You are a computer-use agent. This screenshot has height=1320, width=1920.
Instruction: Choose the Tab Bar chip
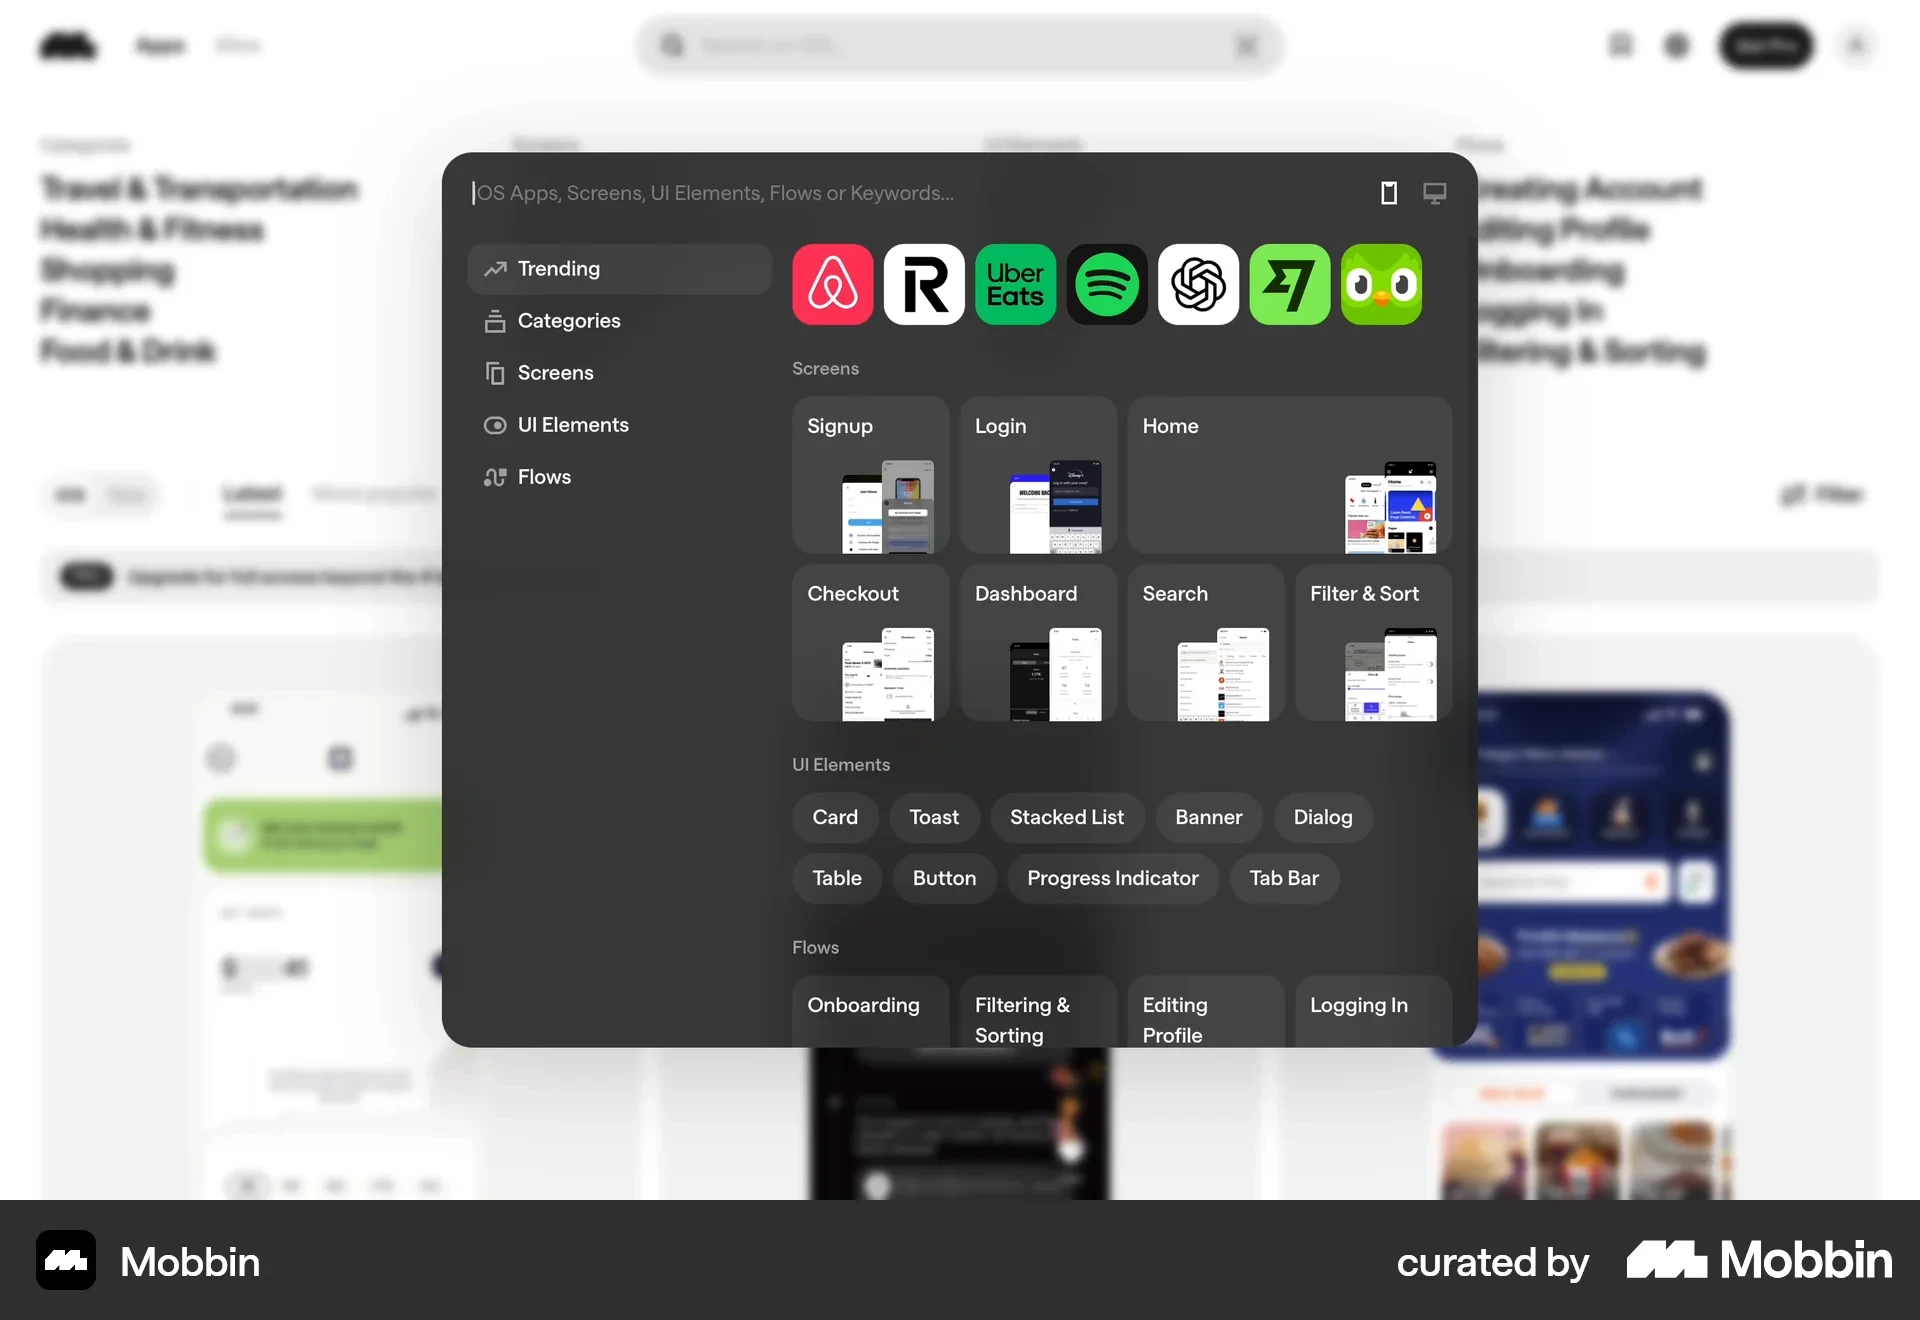1283,878
